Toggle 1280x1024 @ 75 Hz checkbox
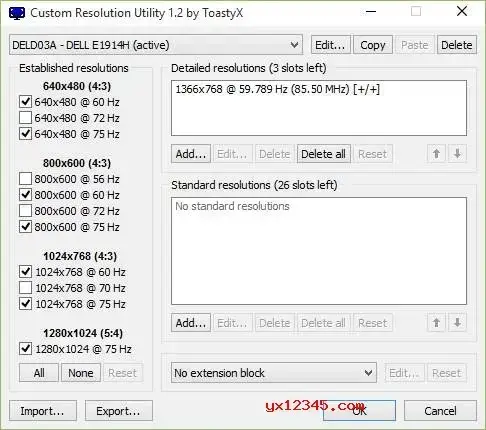Image resolution: width=486 pixels, height=430 pixels. (25, 349)
